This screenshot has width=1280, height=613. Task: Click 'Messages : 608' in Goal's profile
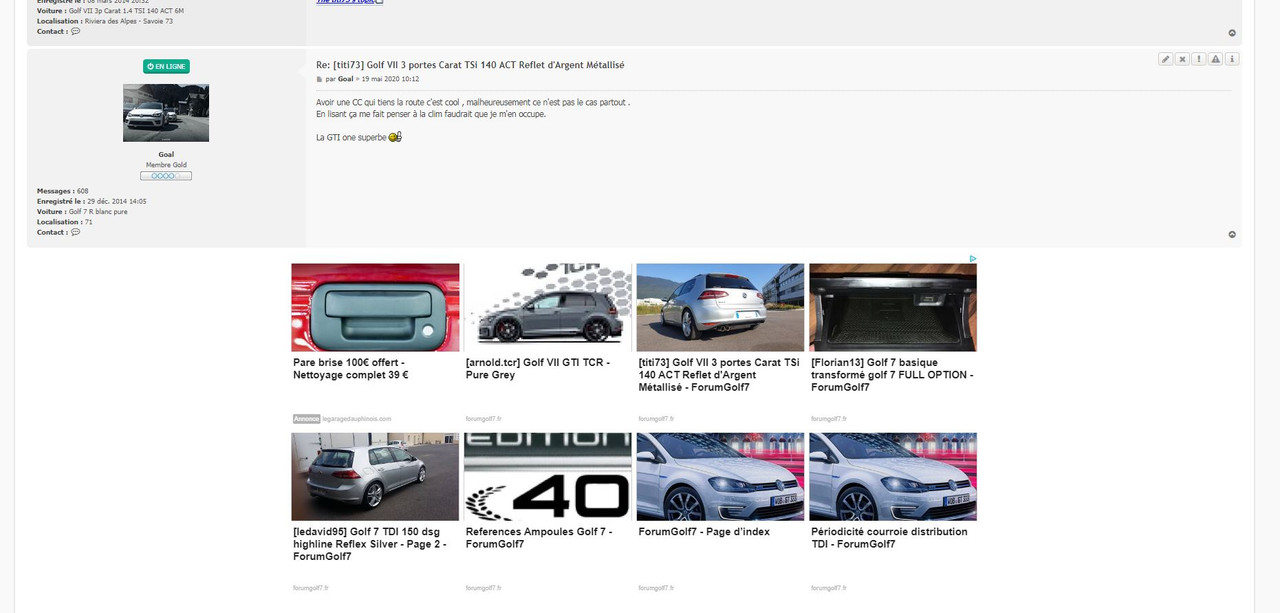tap(63, 191)
